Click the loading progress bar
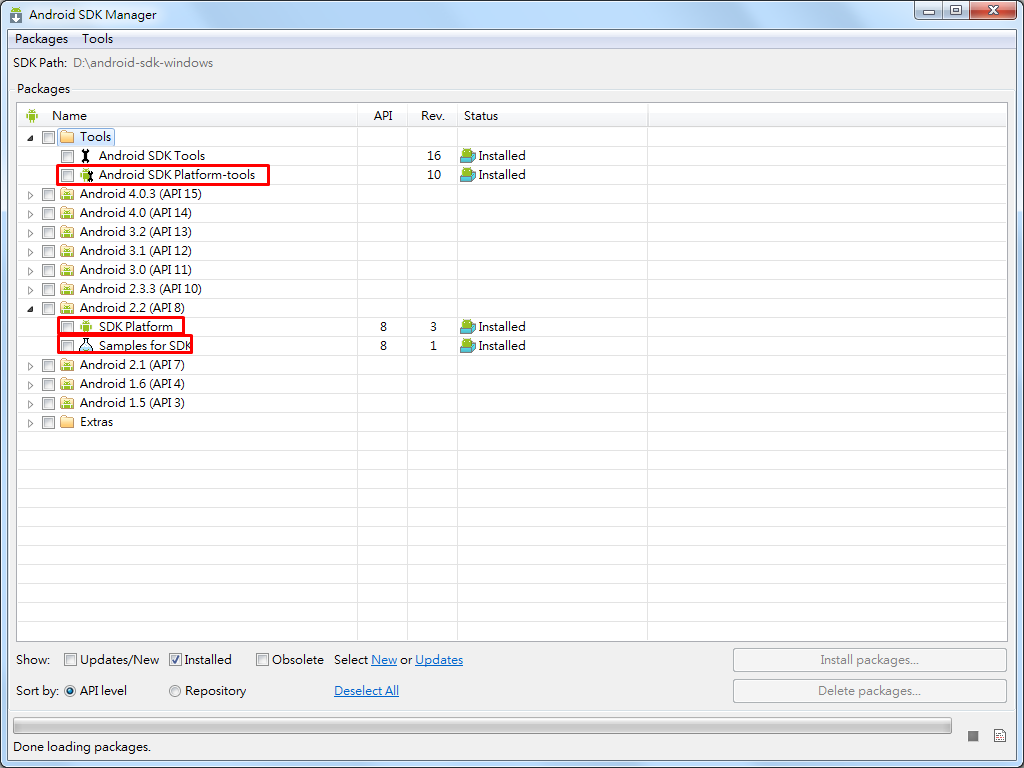This screenshot has height=768, width=1024. [x=482, y=726]
